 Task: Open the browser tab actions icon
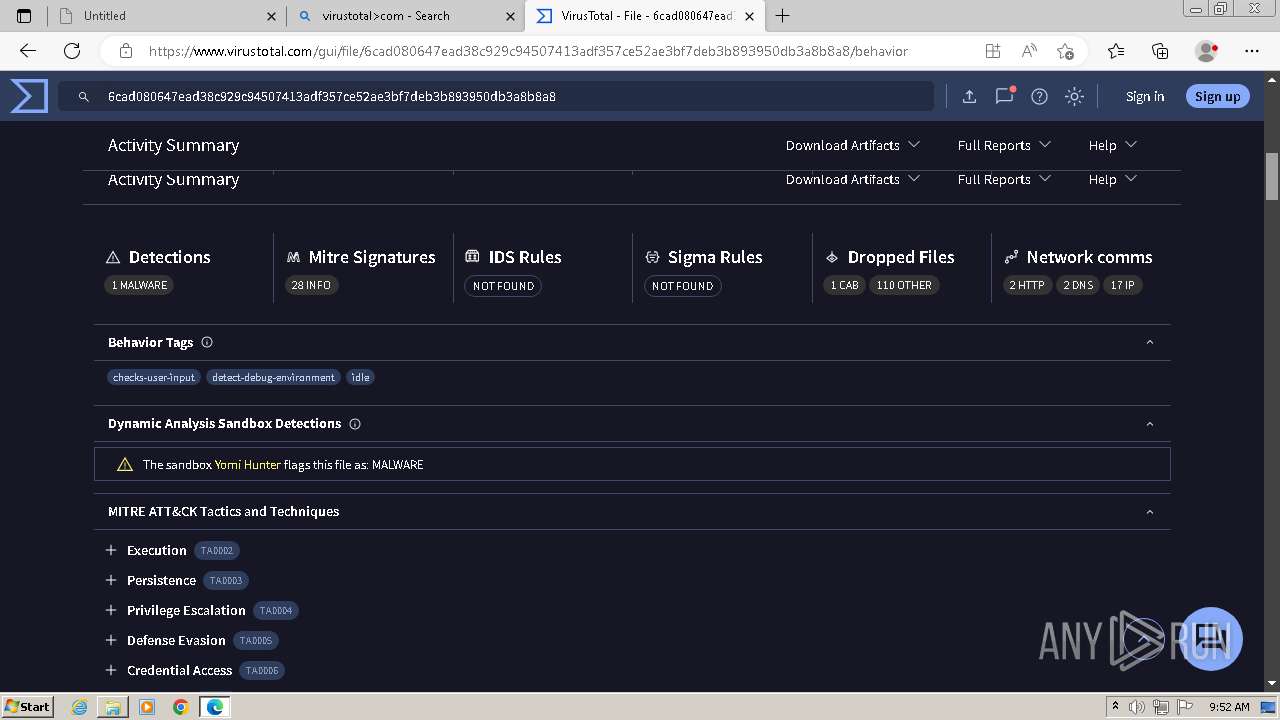[25, 16]
